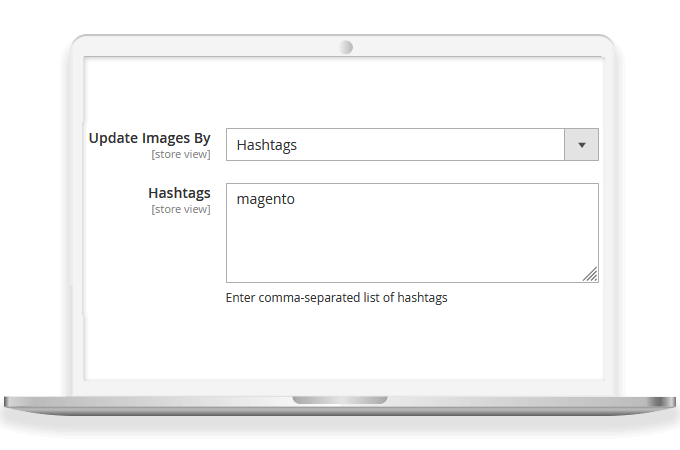The width and height of the screenshot is (680, 450).
Task: Click [store view] under Update Images By
Action: (x=180, y=155)
